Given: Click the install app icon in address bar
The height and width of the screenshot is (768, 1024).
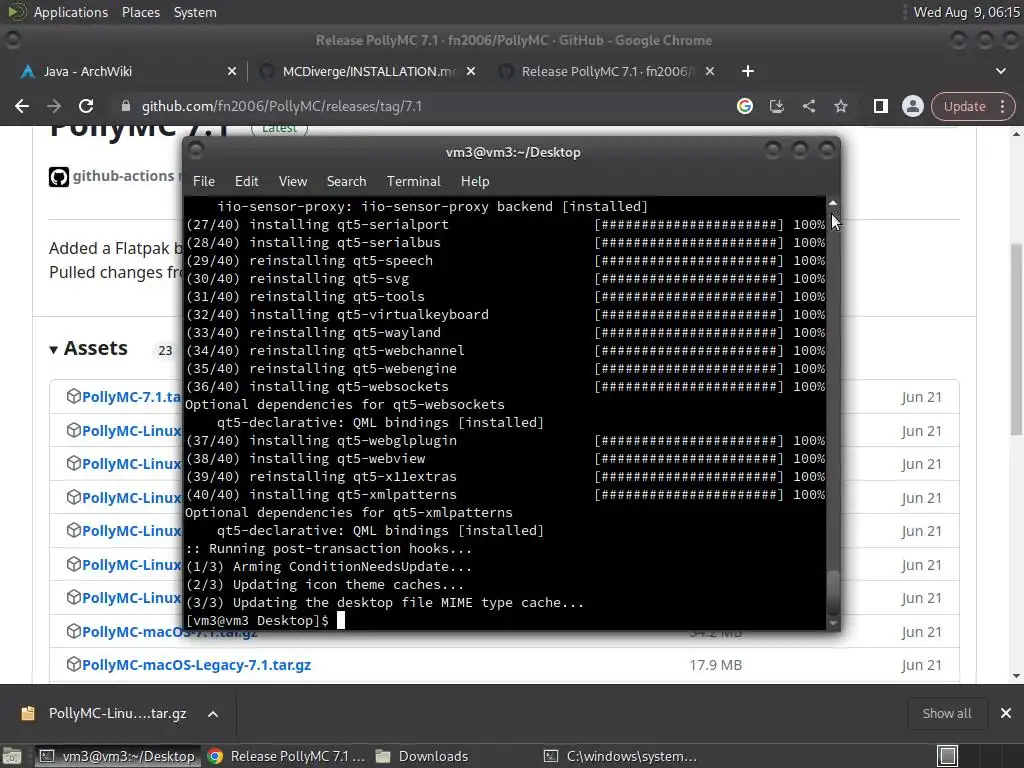Looking at the screenshot, I should [x=776, y=106].
